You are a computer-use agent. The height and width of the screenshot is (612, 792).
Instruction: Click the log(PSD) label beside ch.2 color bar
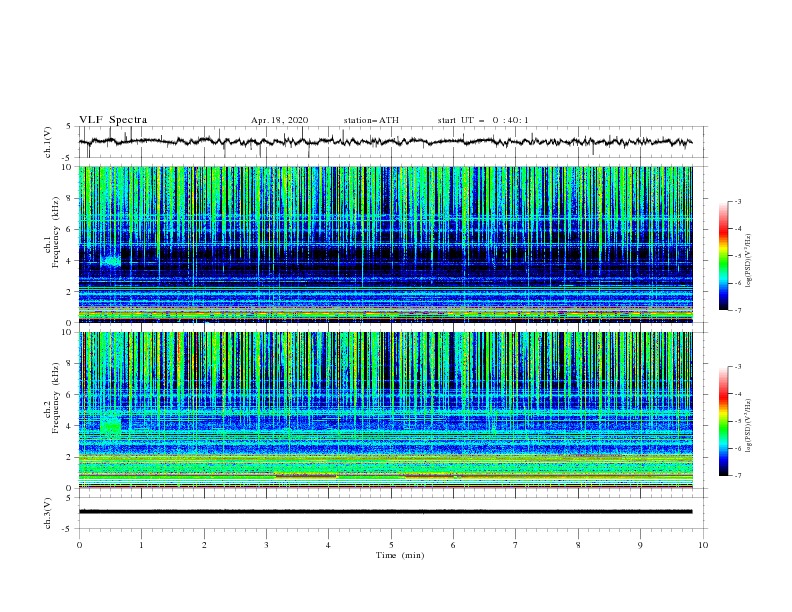click(749, 426)
